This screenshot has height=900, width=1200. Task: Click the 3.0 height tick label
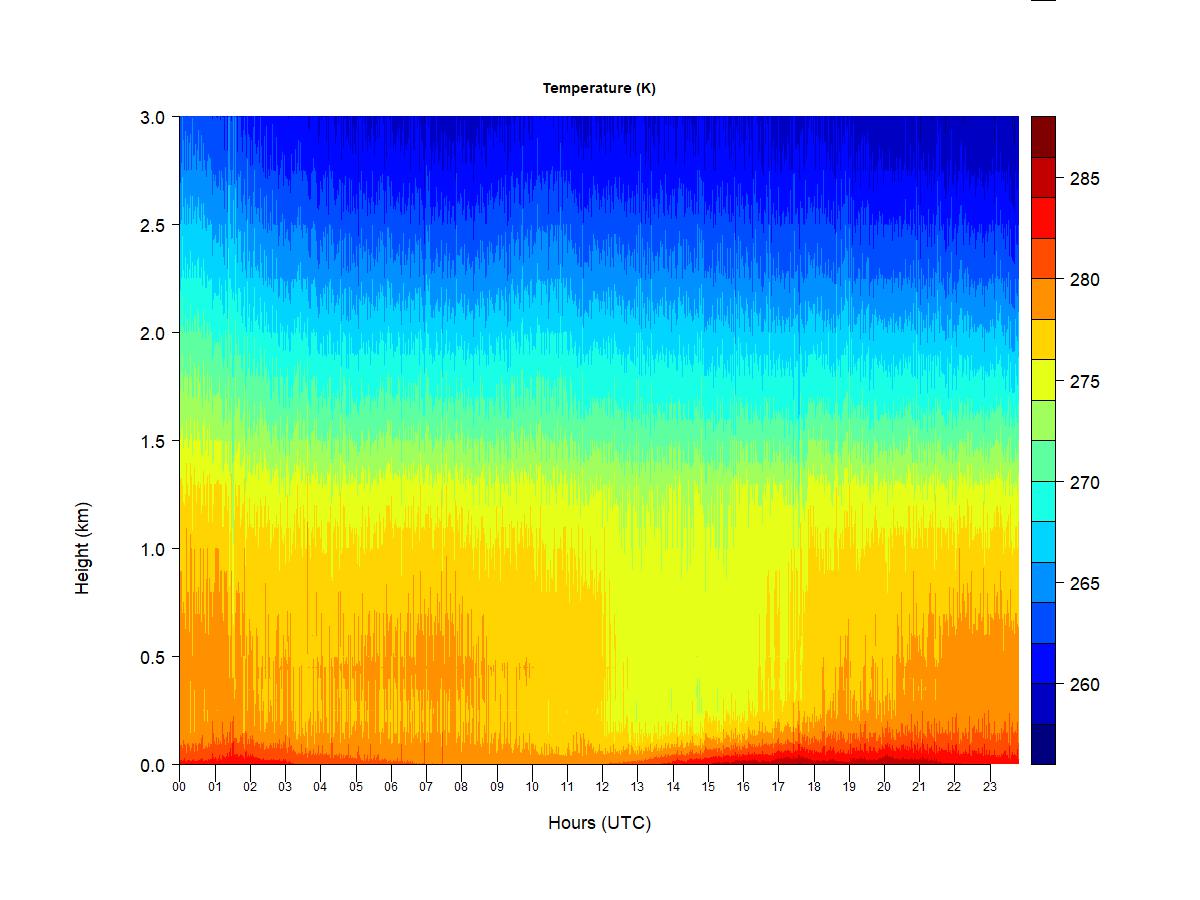(152, 117)
